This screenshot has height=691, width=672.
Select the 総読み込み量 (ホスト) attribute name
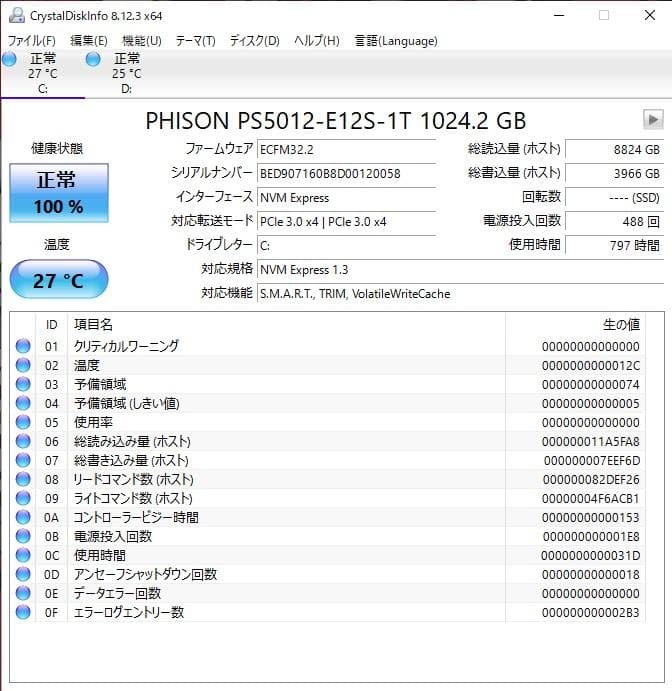(132, 441)
